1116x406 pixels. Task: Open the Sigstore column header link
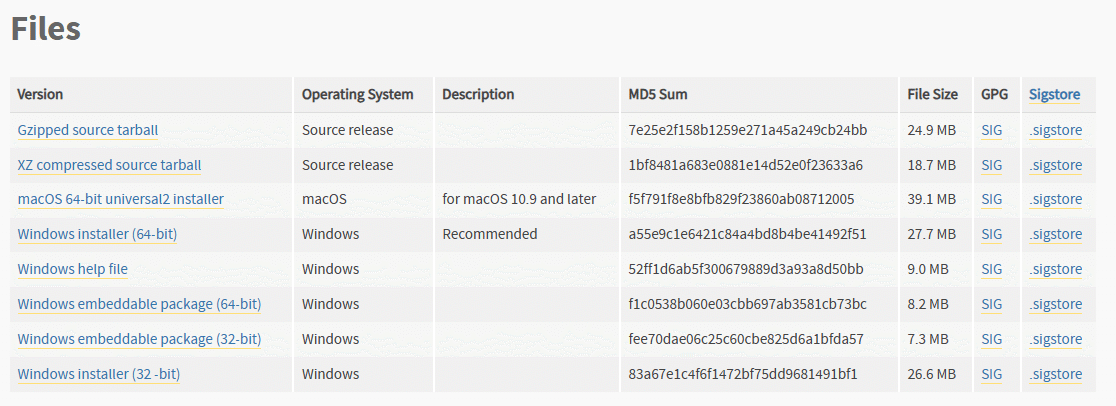(x=1054, y=94)
